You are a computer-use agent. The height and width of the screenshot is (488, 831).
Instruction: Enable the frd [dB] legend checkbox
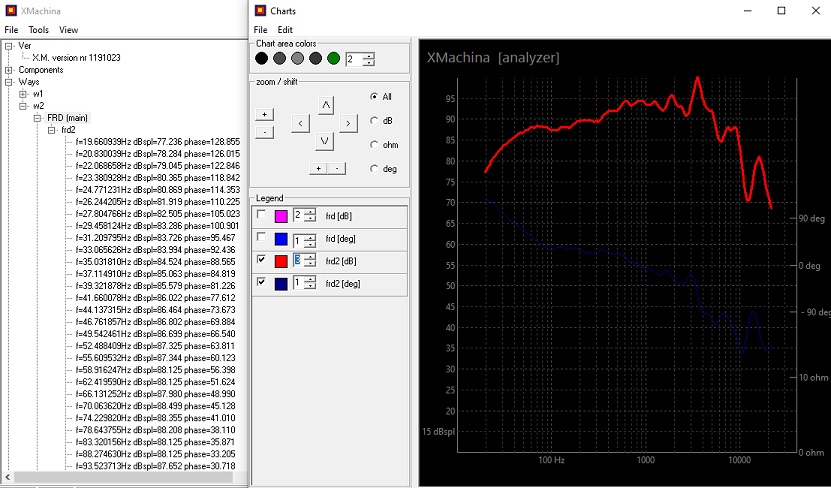click(261, 214)
